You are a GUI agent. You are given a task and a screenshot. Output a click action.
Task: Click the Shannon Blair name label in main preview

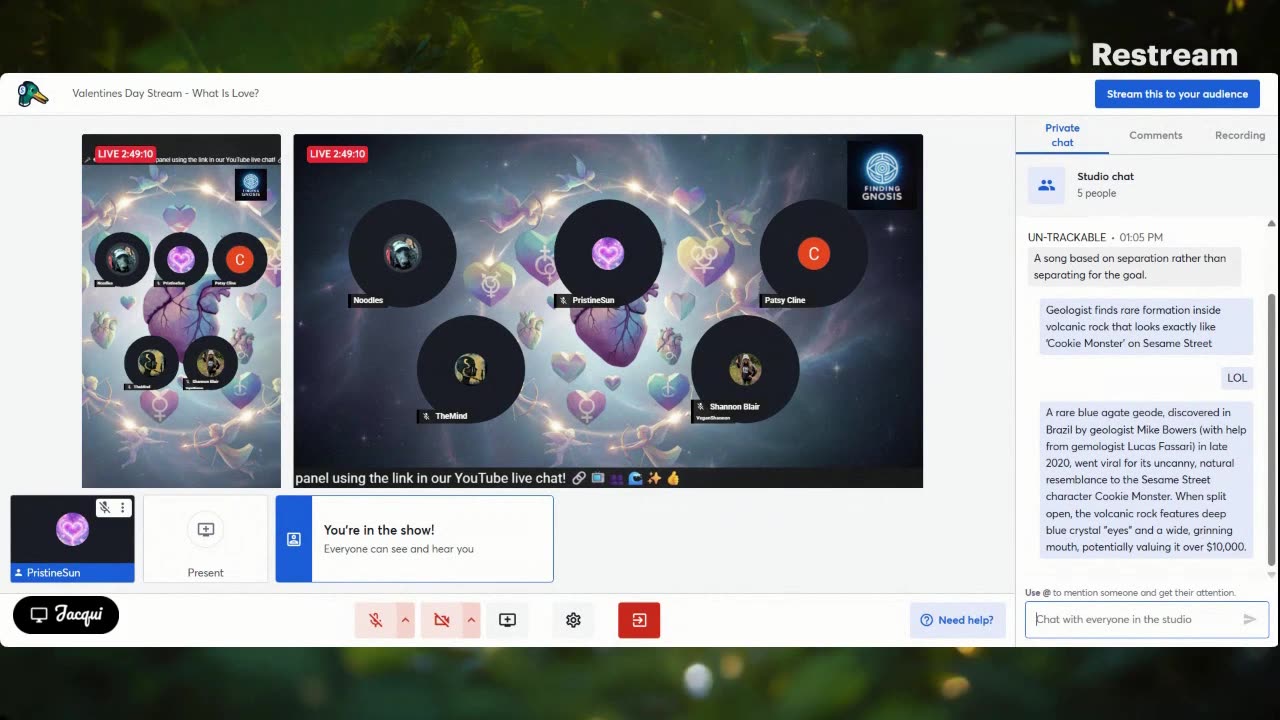734,407
